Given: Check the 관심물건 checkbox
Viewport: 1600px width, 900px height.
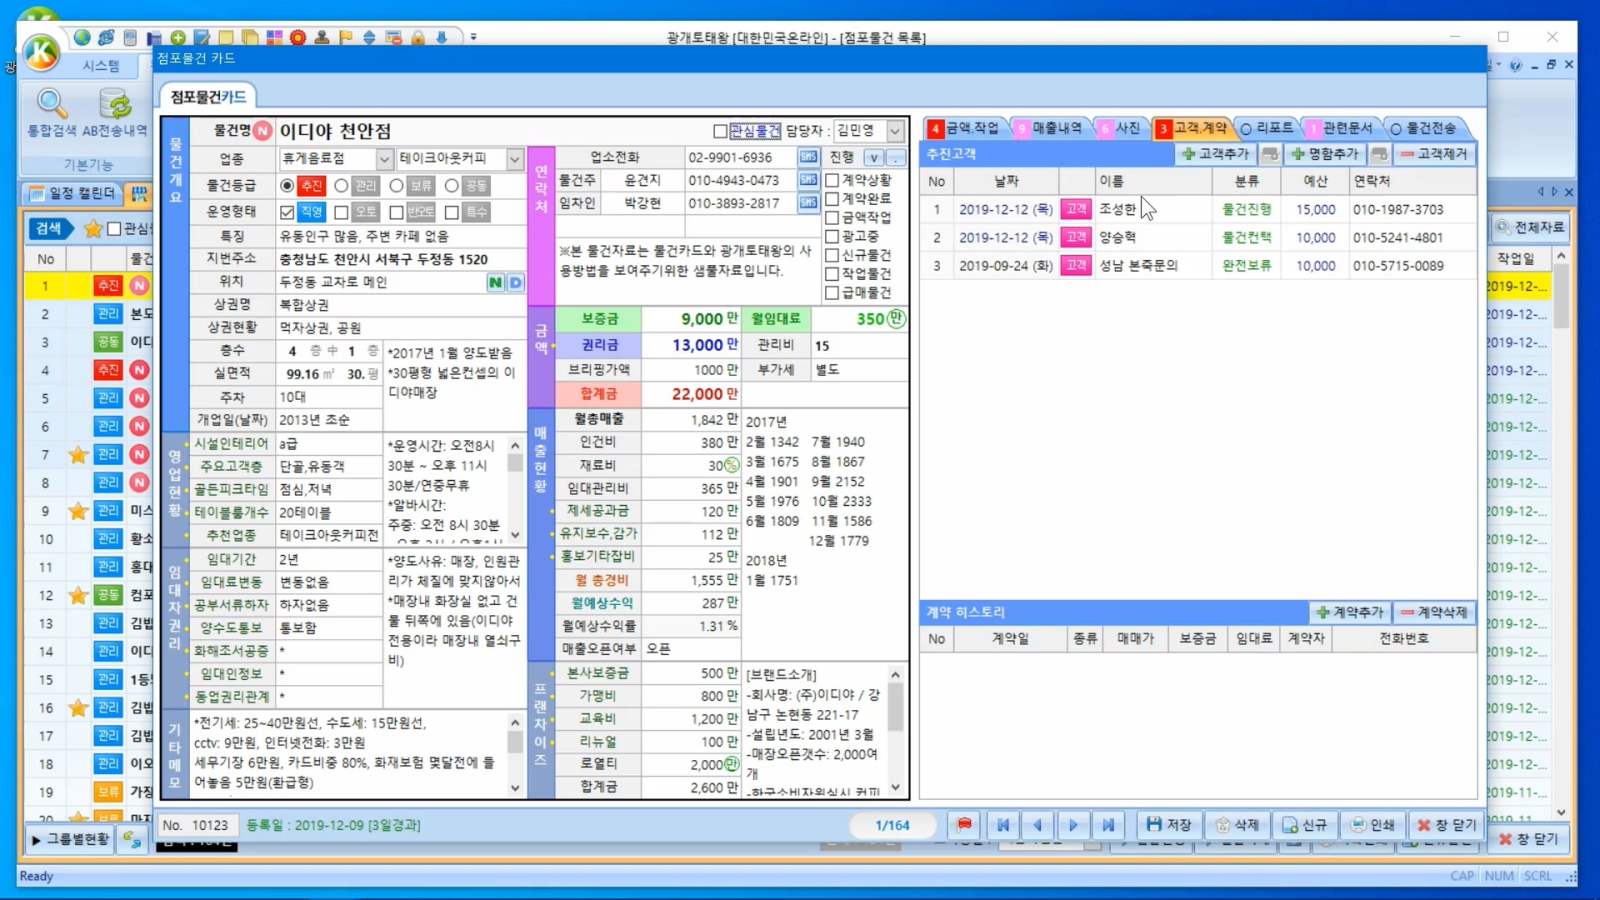Looking at the screenshot, I should tap(720, 131).
